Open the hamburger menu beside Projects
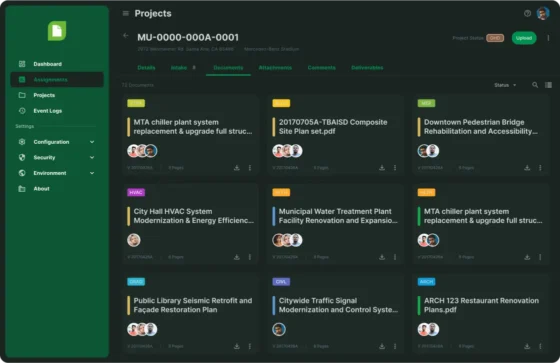 pos(126,14)
